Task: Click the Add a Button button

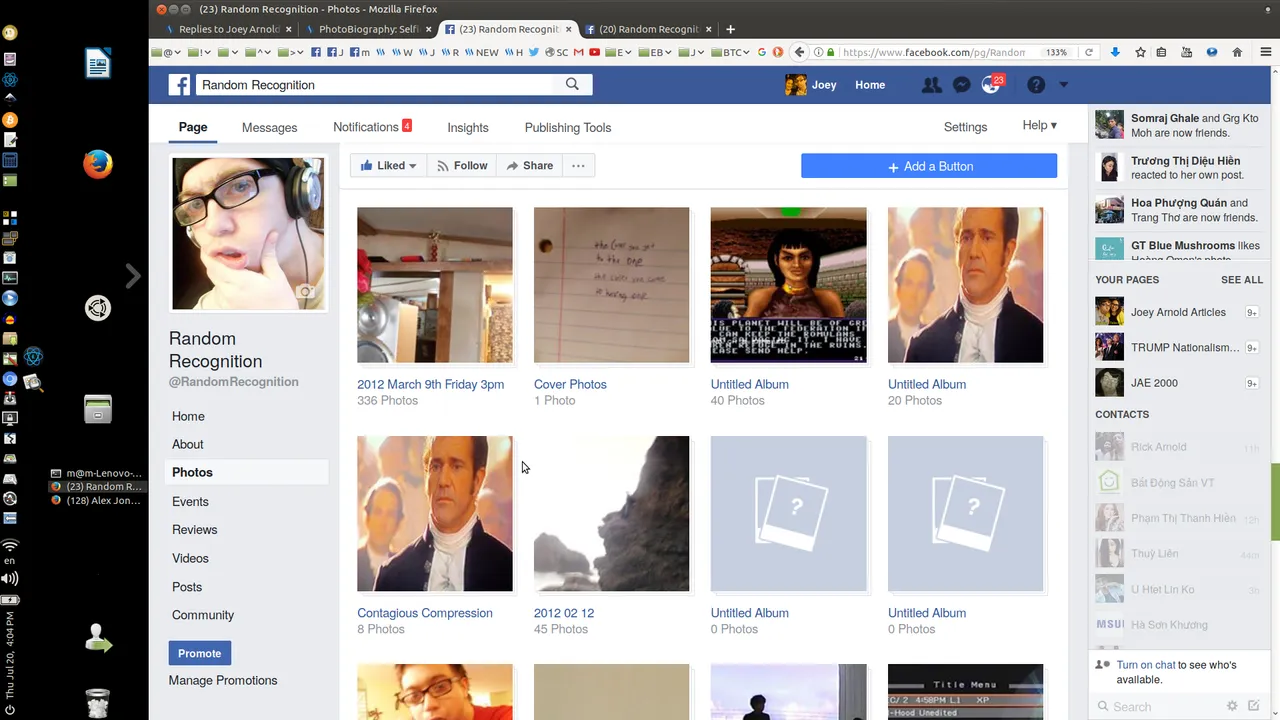Action: 929,166
